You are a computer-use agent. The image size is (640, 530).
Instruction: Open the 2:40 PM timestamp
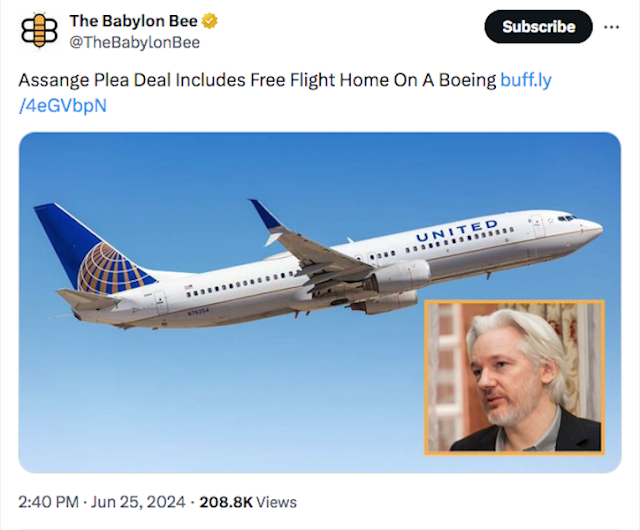point(48,502)
